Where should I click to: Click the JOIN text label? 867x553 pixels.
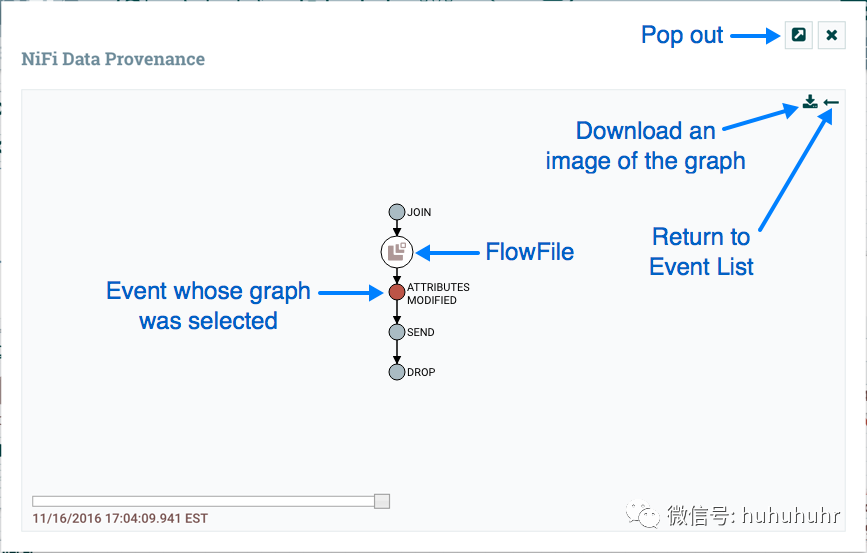tap(419, 213)
